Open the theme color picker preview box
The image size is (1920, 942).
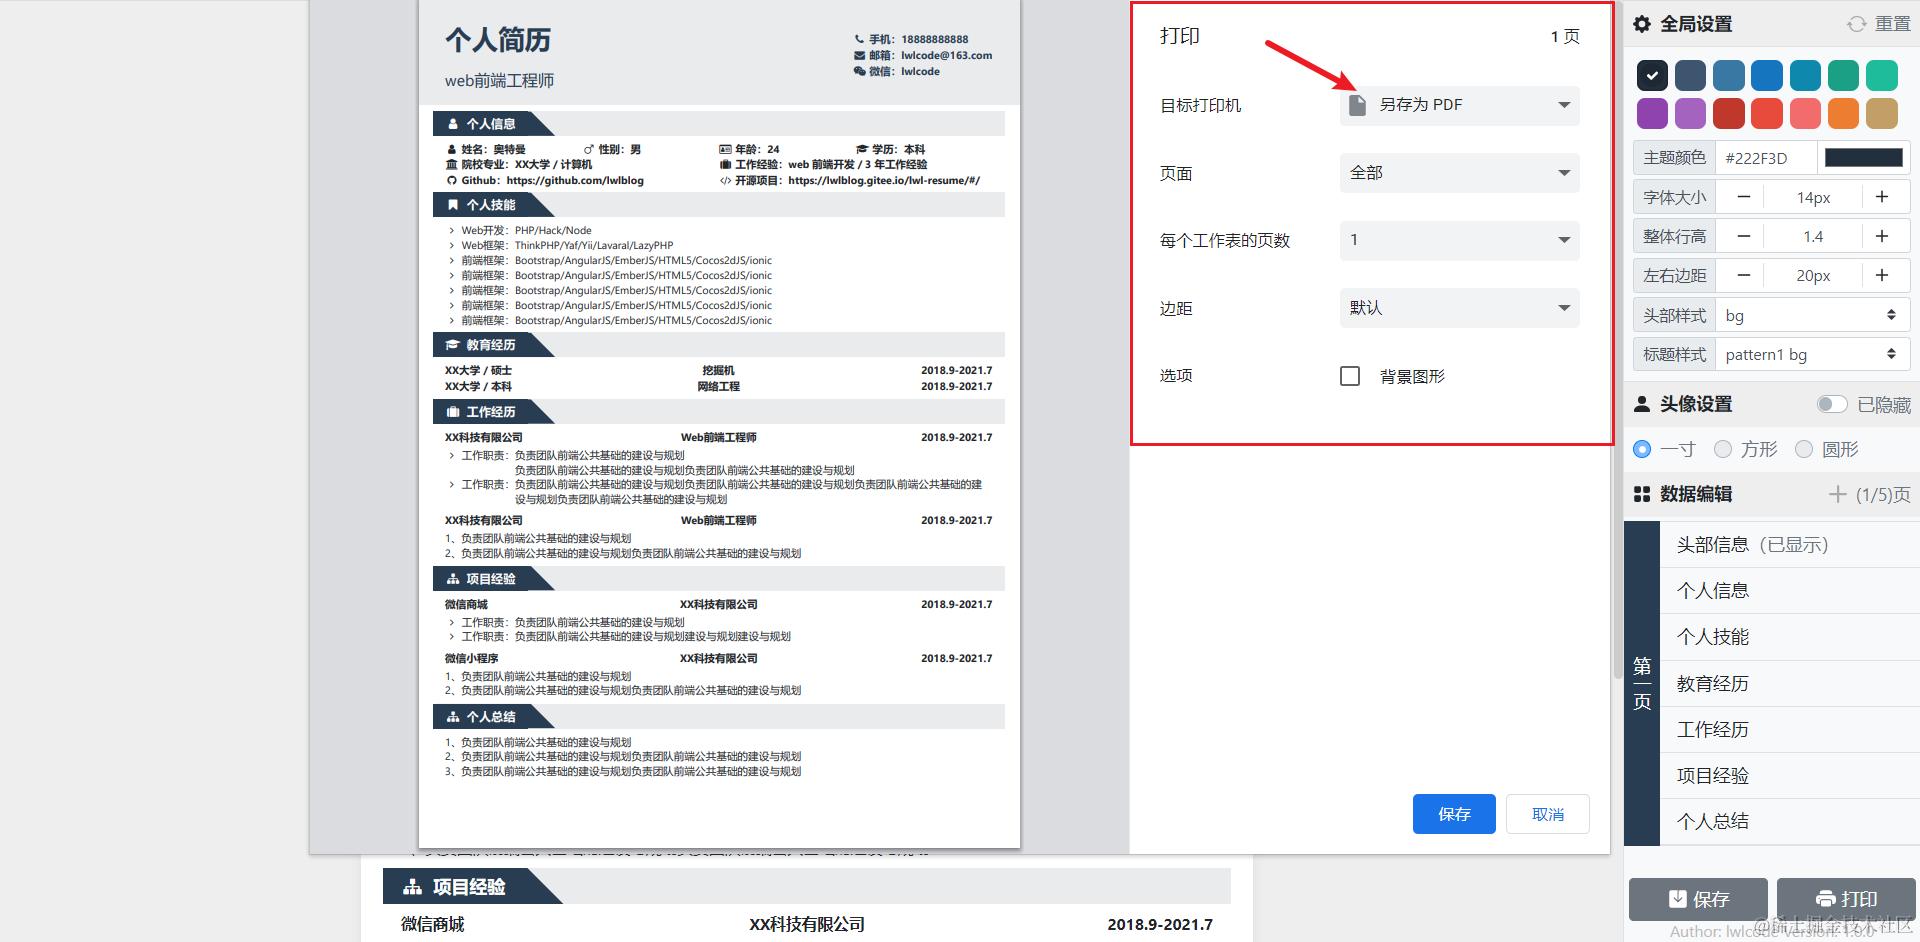pos(1863,158)
